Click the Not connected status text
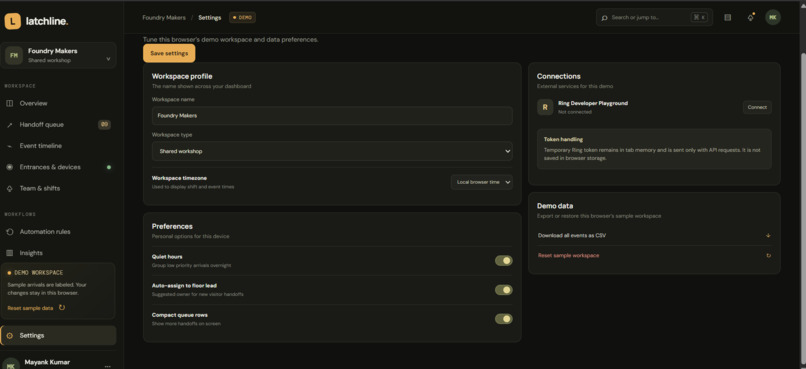 (575, 112)
